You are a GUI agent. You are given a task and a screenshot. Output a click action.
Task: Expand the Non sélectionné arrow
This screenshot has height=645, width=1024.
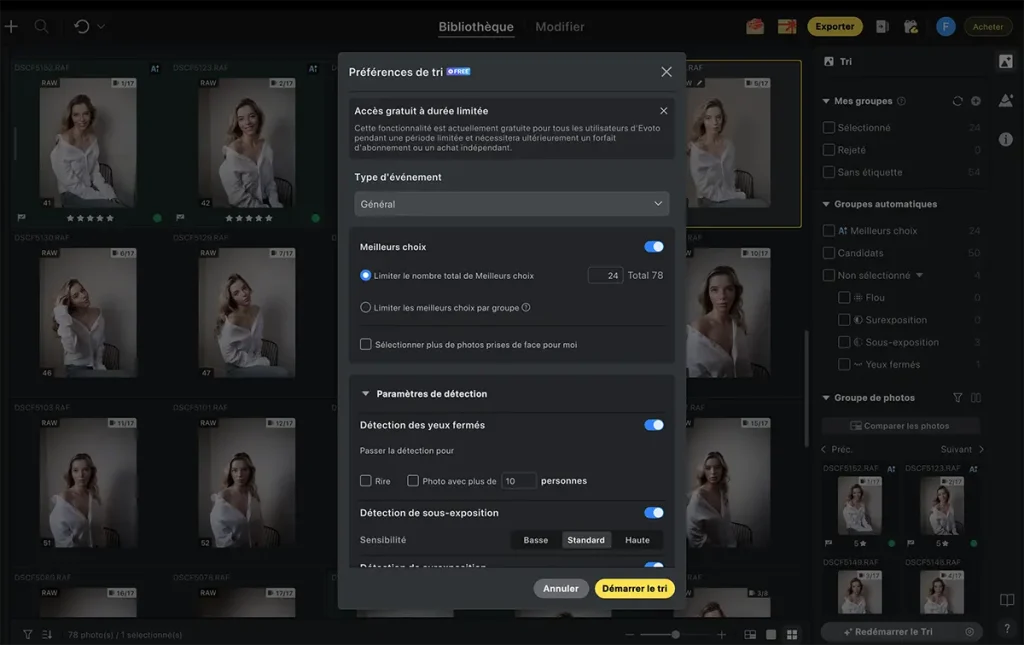tap(920, 275)
